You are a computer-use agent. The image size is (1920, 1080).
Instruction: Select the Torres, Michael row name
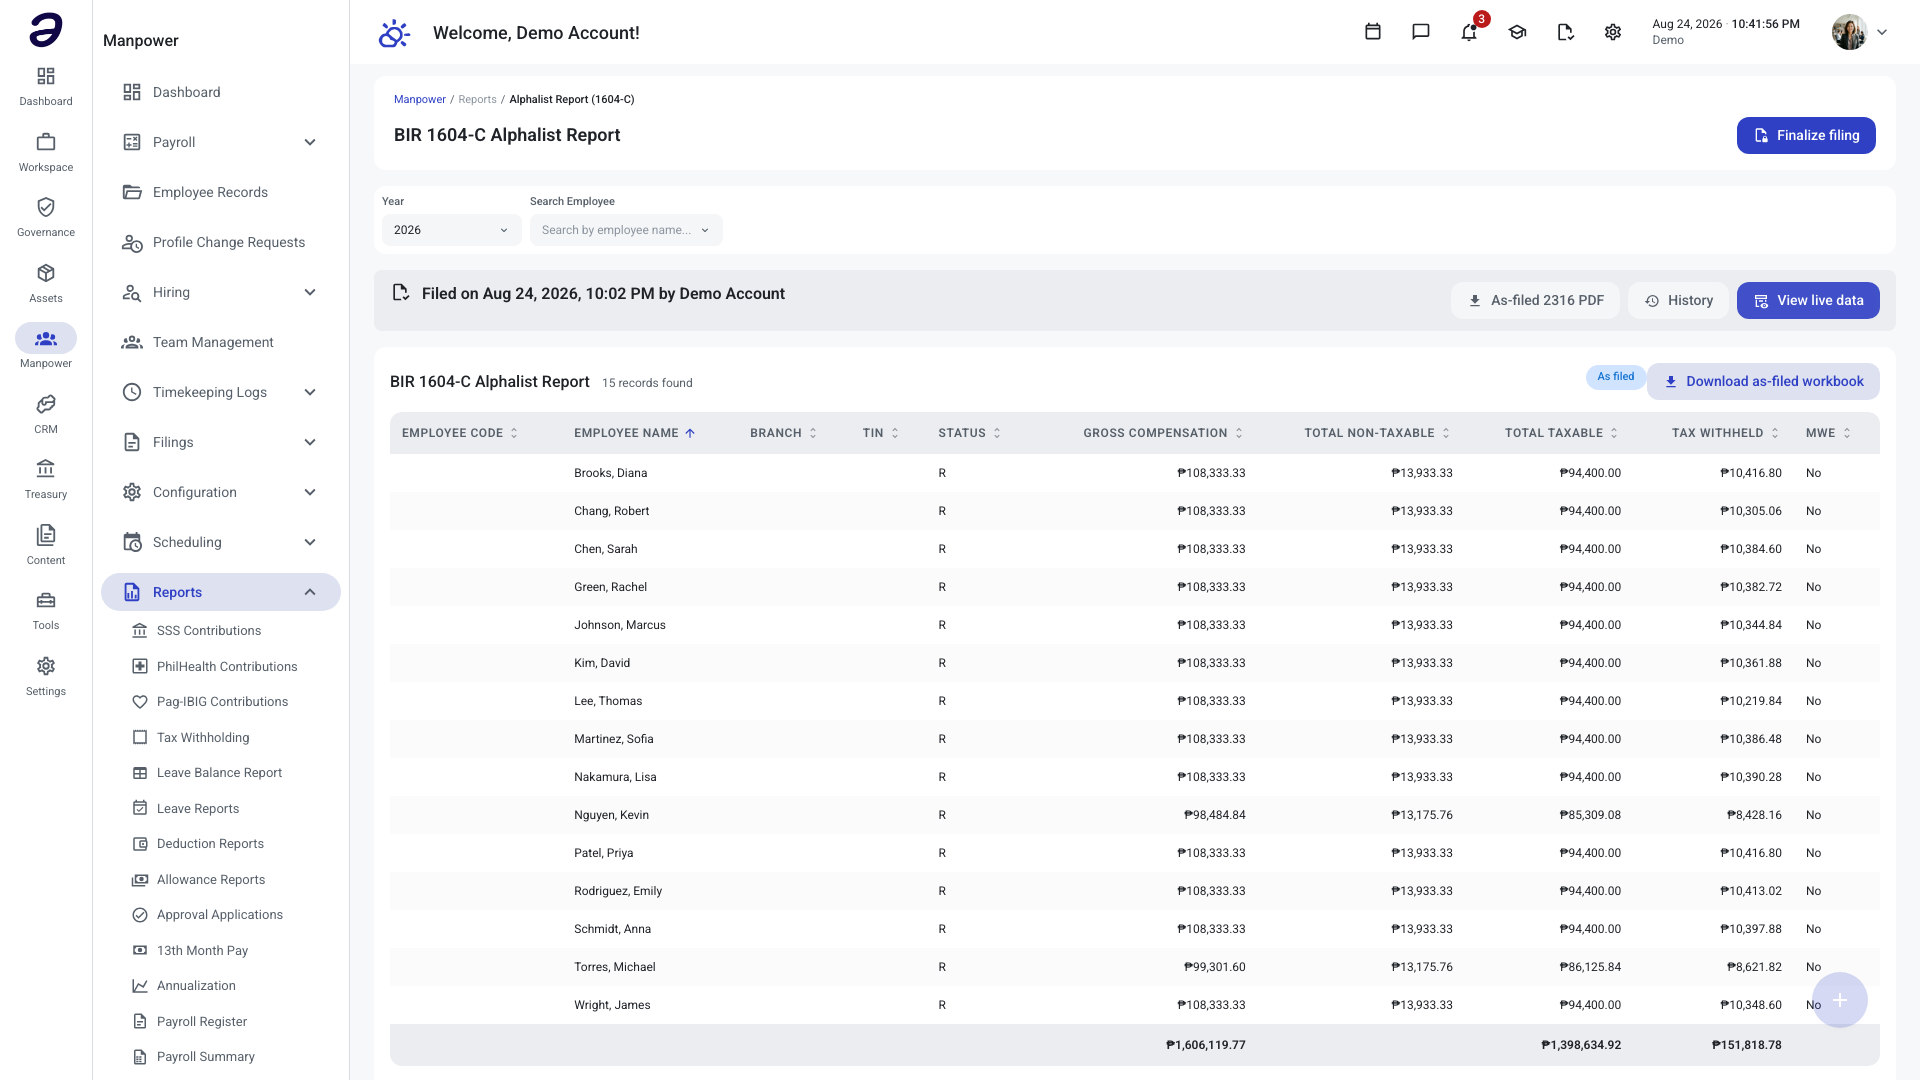(614, 967)
